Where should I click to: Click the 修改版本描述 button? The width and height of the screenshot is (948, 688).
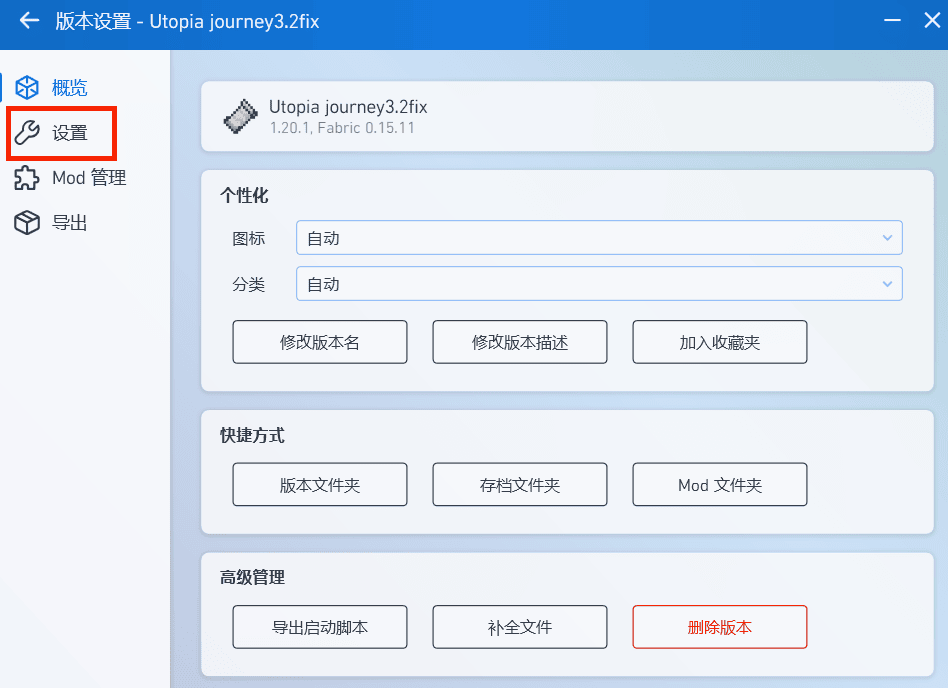pyautogui.click(x=520, y=342)
